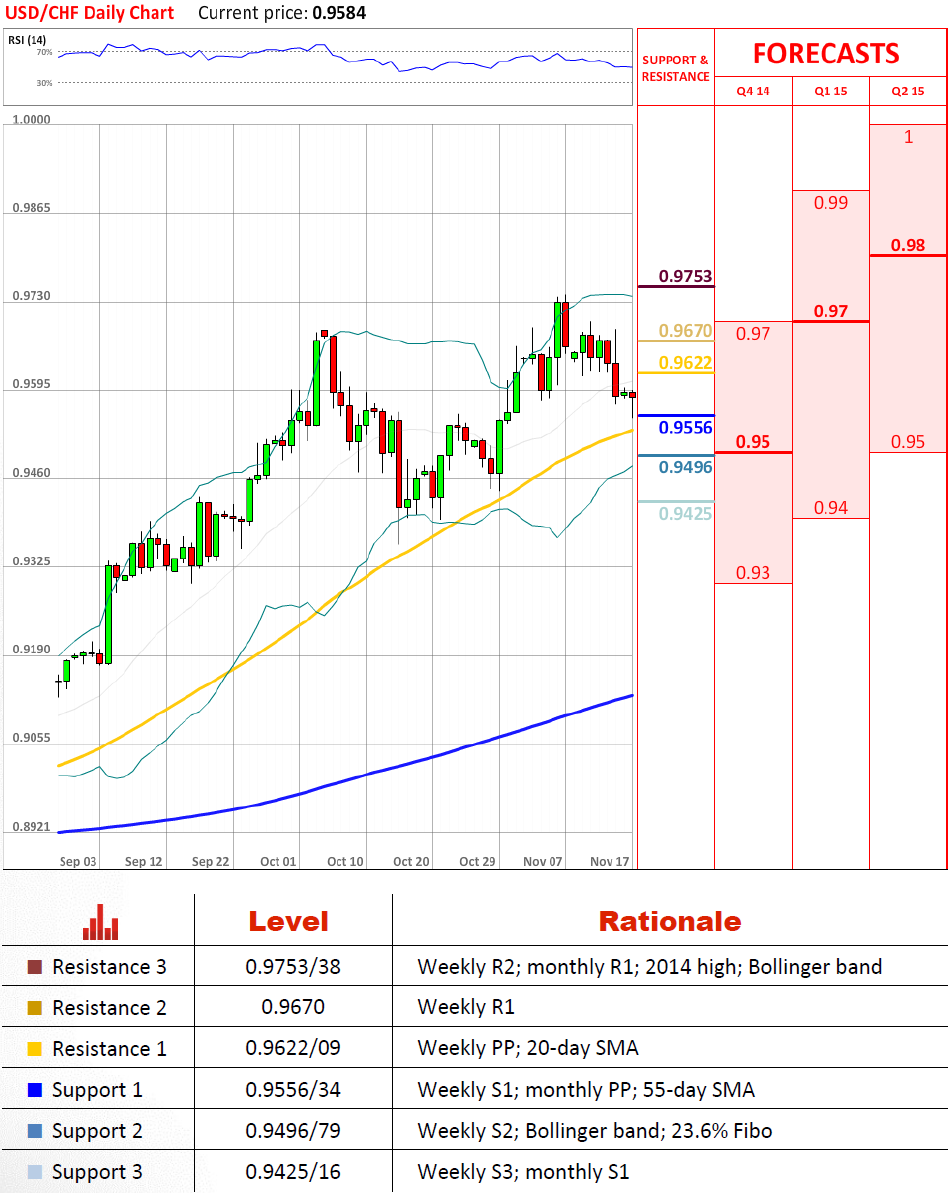This screenshot has height=1193, width=949.
Task: Select the Support 2 color swatch
Action: coord(34,1131)
